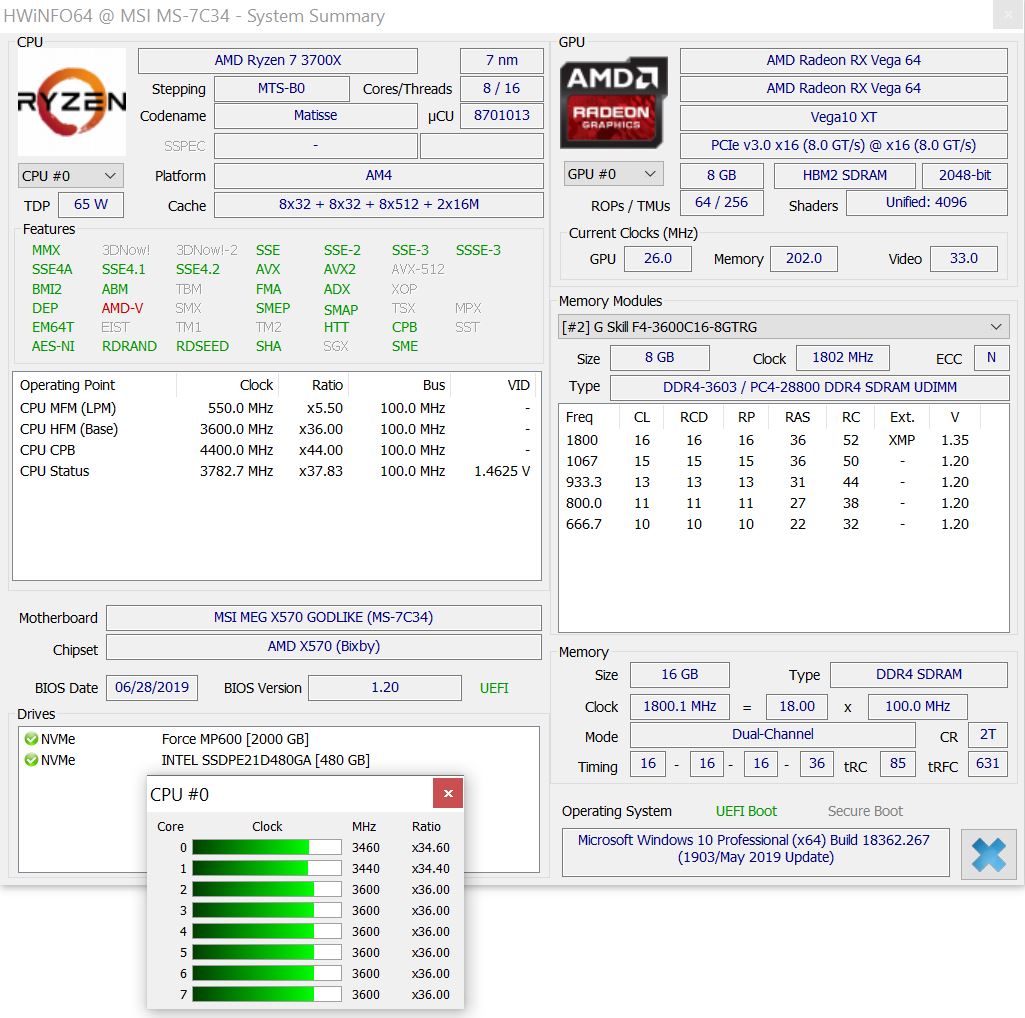Open the CPU #0 selector dropdown

(71, 176)
